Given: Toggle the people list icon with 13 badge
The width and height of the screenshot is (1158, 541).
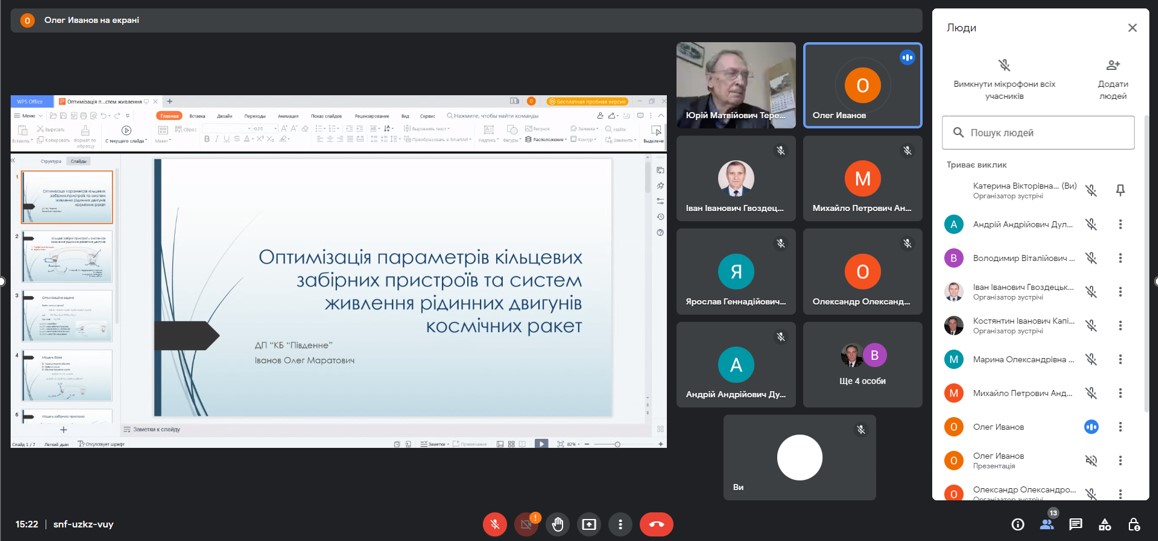Looking at the screenshot, I should pos(1047,524).
